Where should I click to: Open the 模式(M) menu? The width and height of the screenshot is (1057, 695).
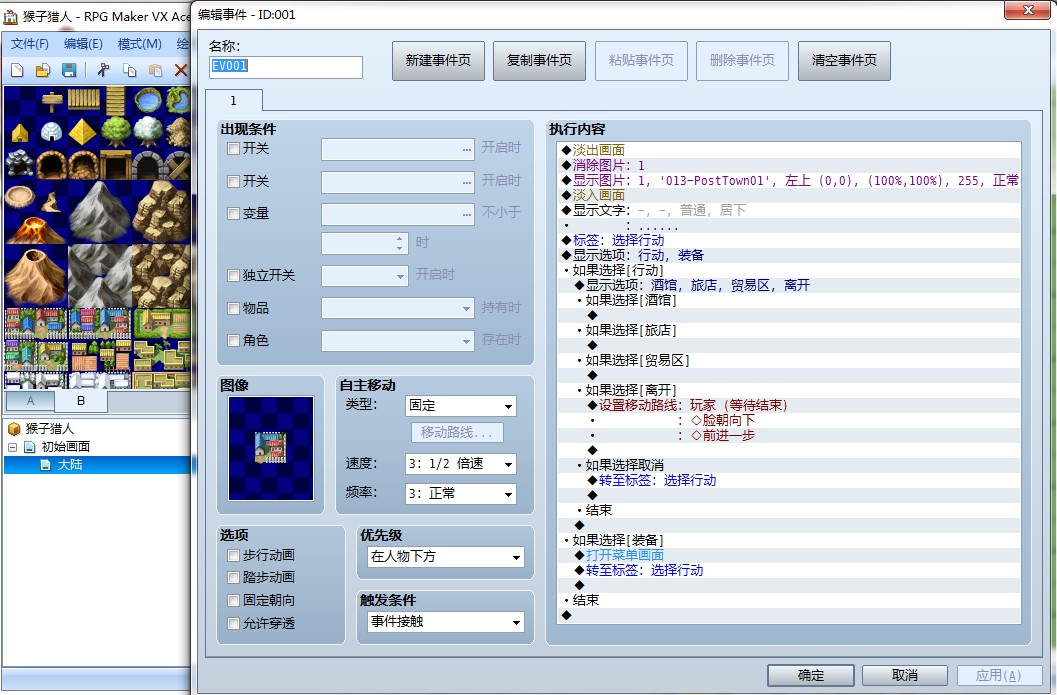coord(140,44)
